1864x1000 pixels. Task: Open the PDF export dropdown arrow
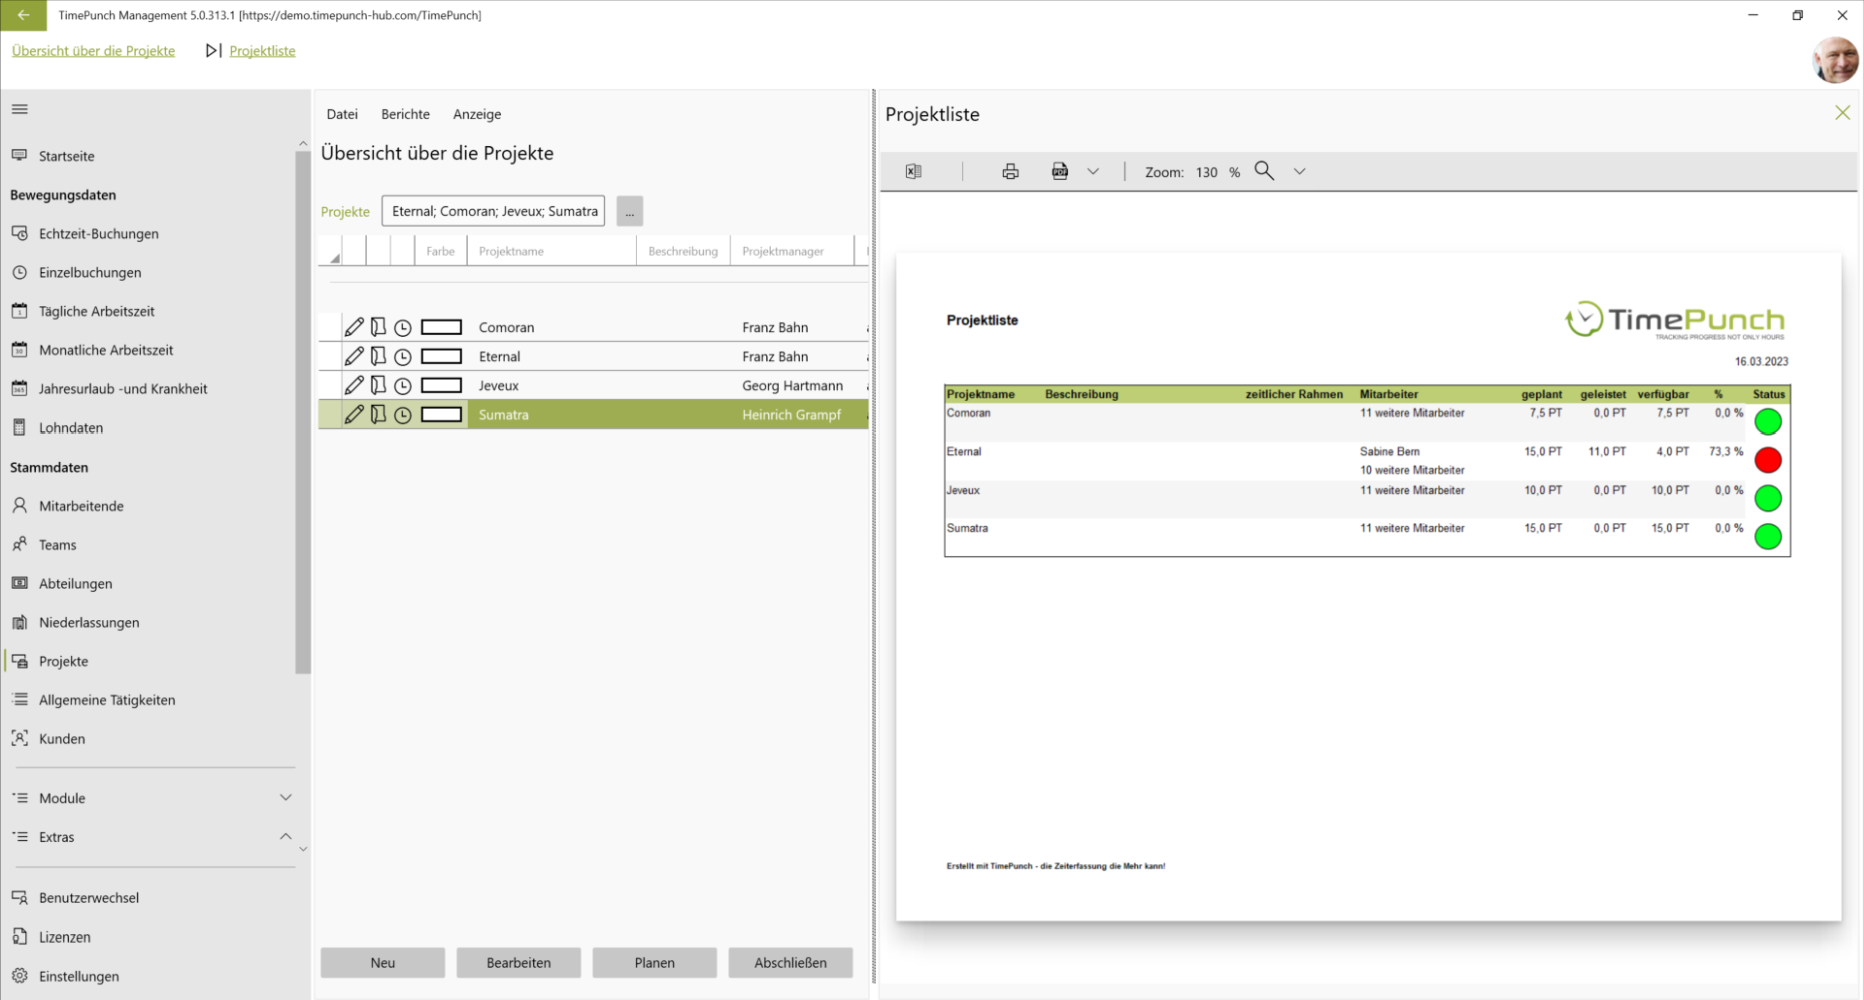pos(1093,172)
